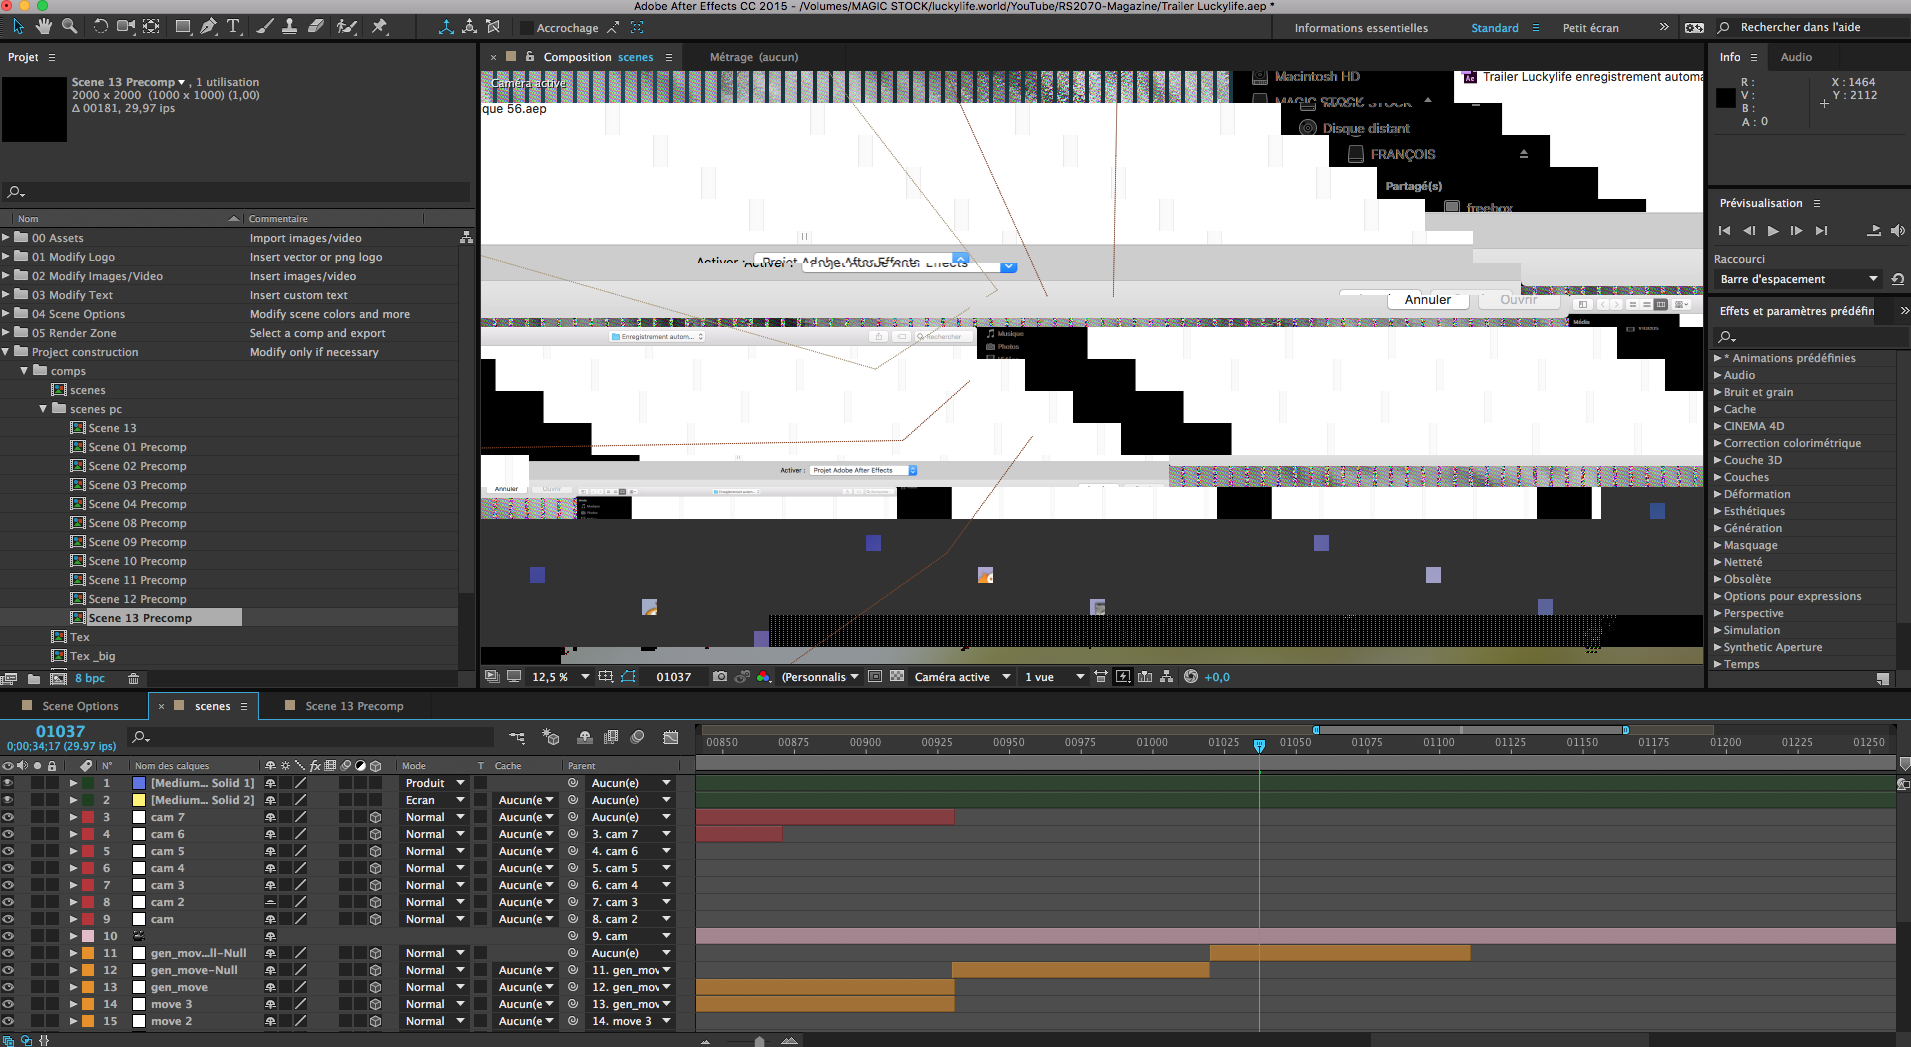The height and width of the screenshot is (1047, 1911).
Task: Hide the cam 7 layer
Action: click(8, 817)
